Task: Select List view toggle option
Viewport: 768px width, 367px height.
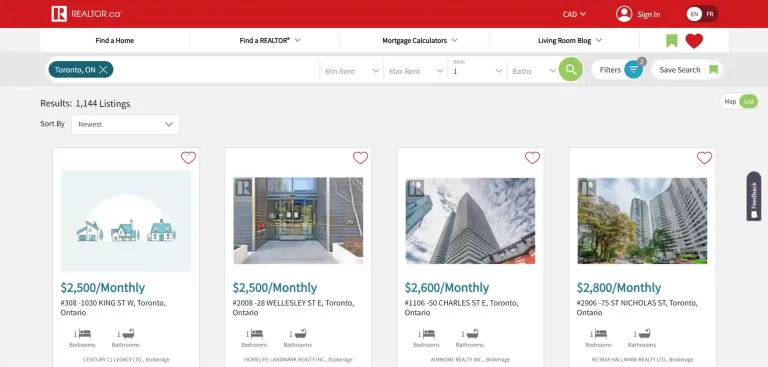Action: tap(748, 101)
